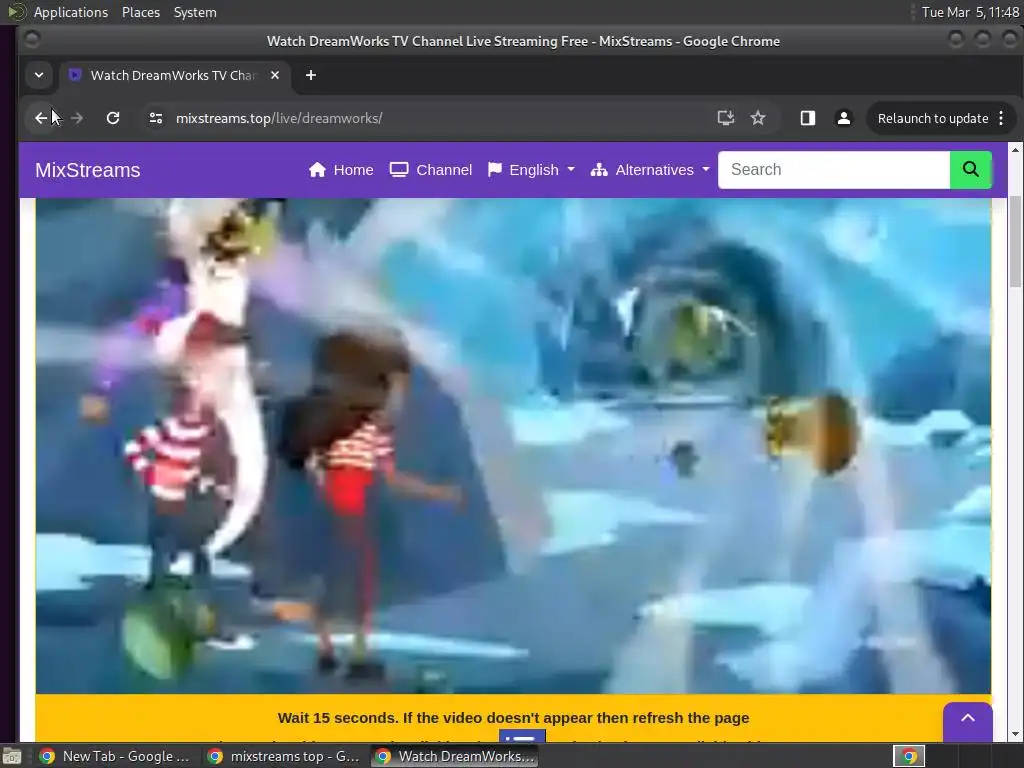Viewport: 1024px width, 768px height.
Task: Expand the English language dropdown
Action: [532, 170]
